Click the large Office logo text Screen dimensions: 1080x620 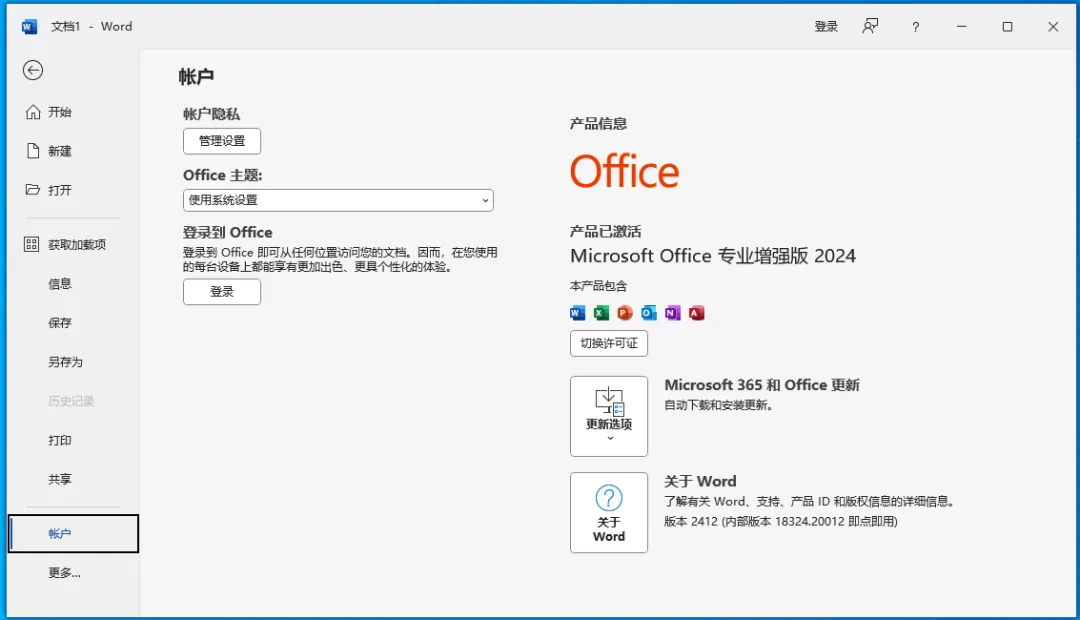point(624,172)
